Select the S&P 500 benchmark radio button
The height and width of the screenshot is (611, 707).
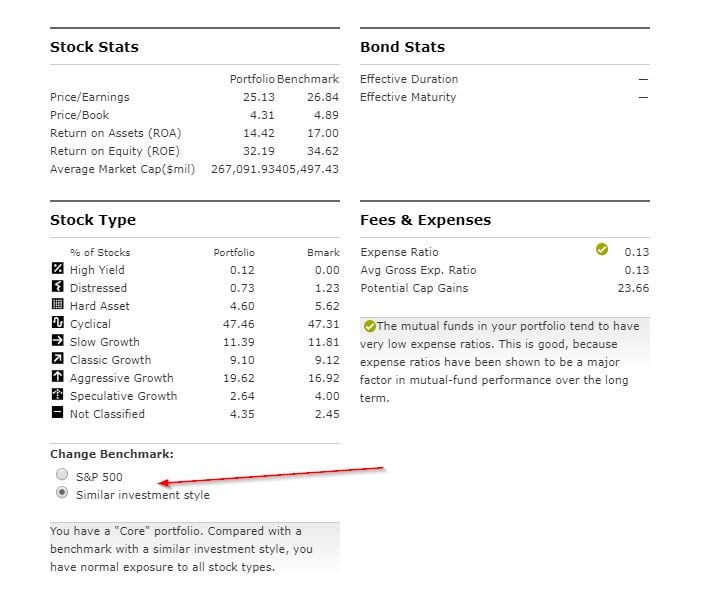click(62, 475)
